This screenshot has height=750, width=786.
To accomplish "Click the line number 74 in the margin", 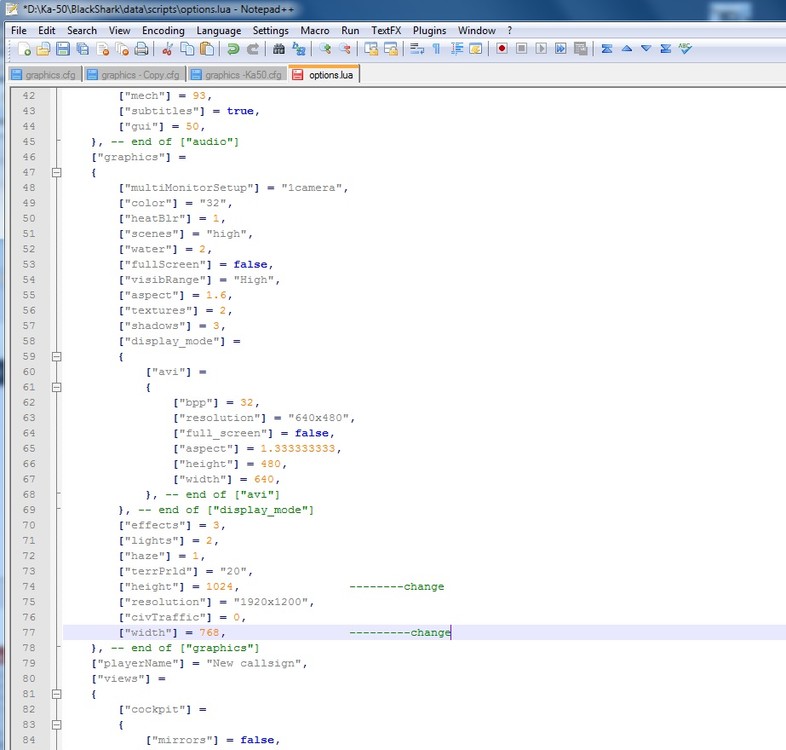I will pyautogui.click(x=27, y=586).
